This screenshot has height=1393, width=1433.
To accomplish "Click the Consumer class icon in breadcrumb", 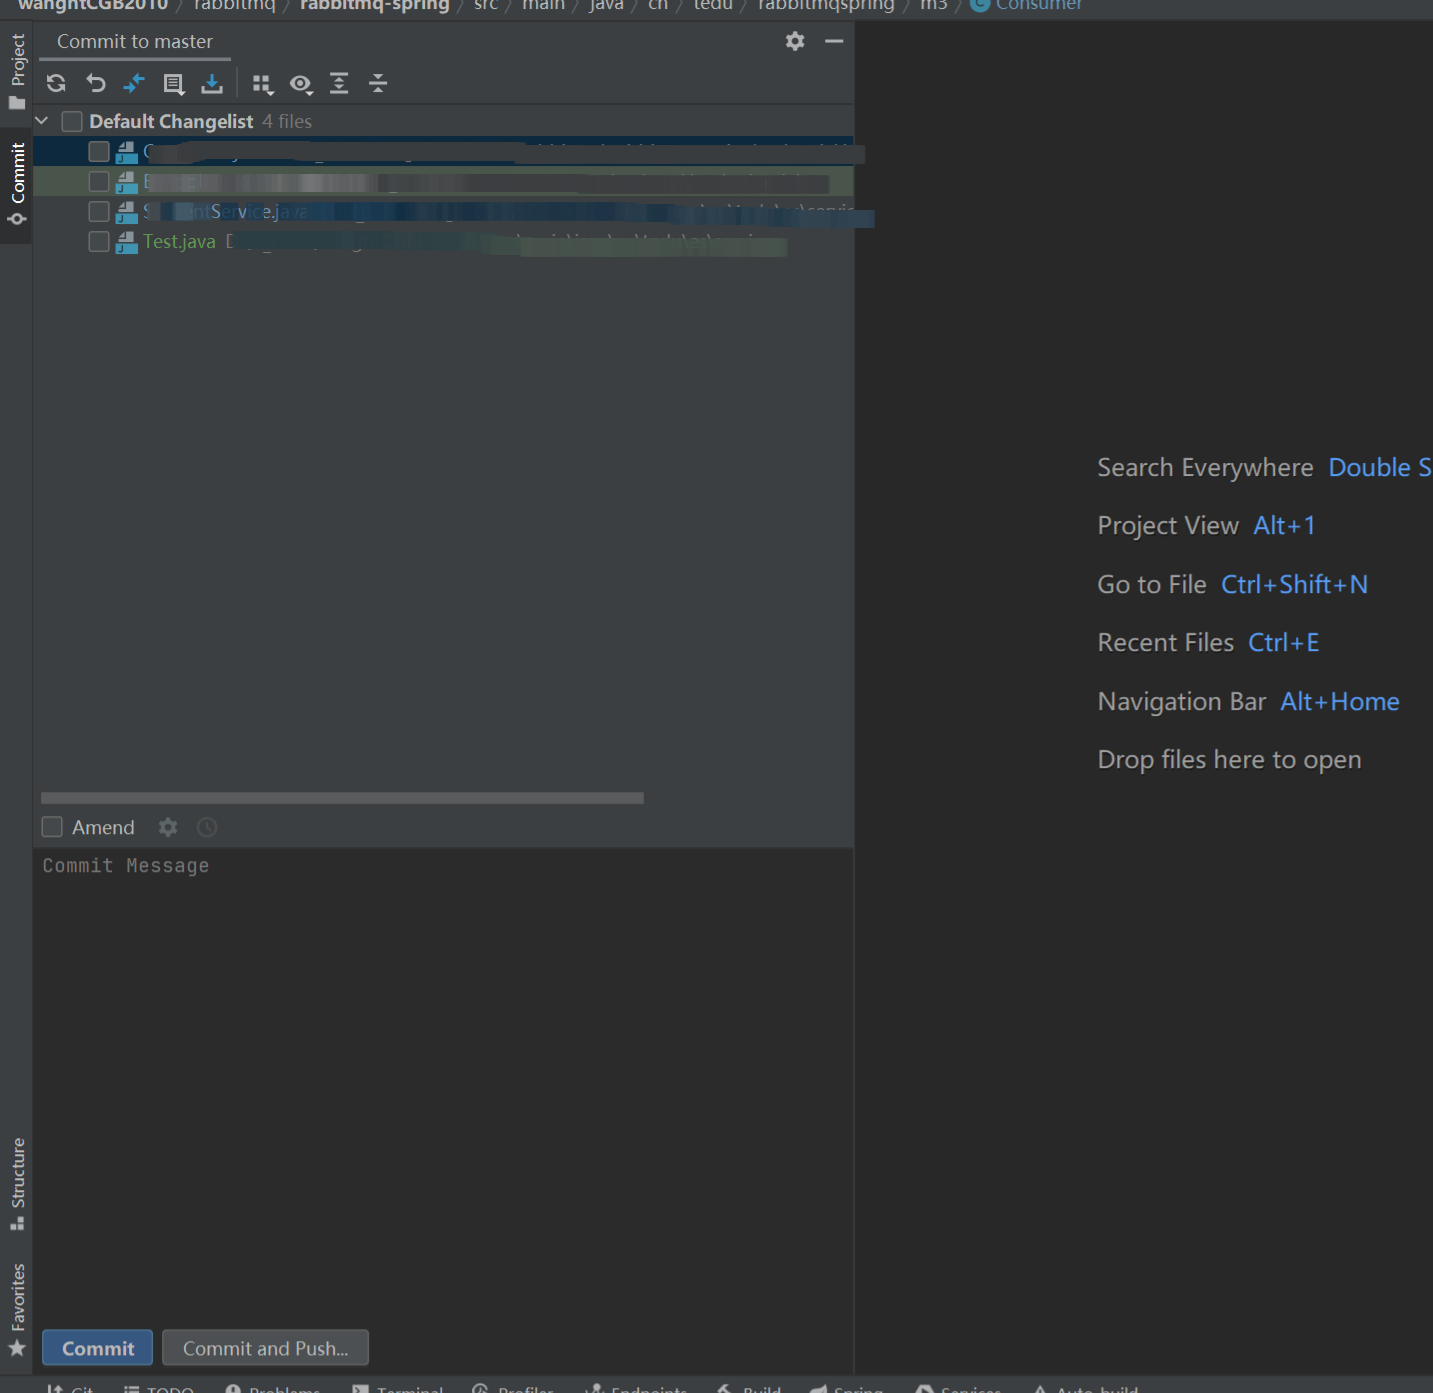I will pyautogui.click(x=980, y=5).
